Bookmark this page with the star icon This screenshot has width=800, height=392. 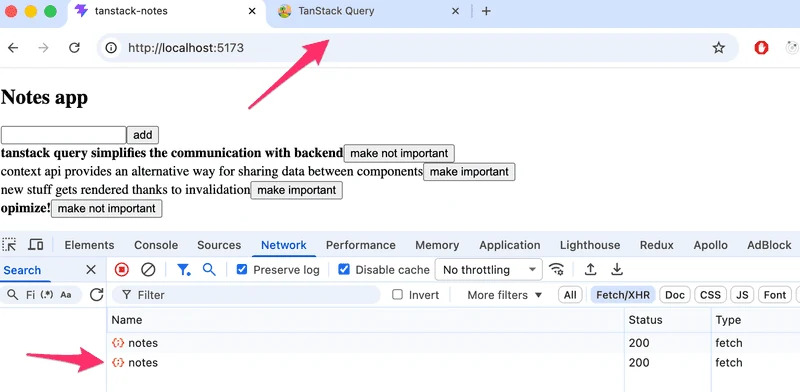coord(718,48)
